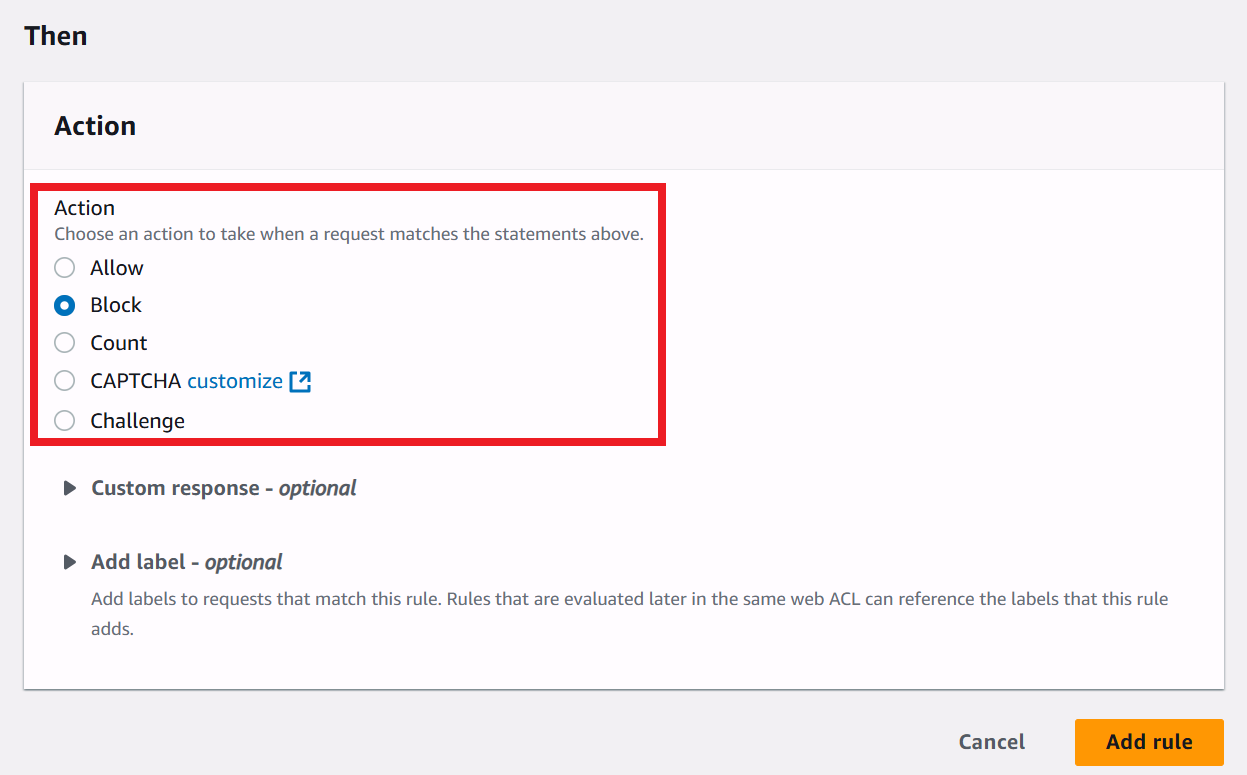Cancel the rule creation
The width and height of the screenshot is (1247, 775).
[991, 742]
